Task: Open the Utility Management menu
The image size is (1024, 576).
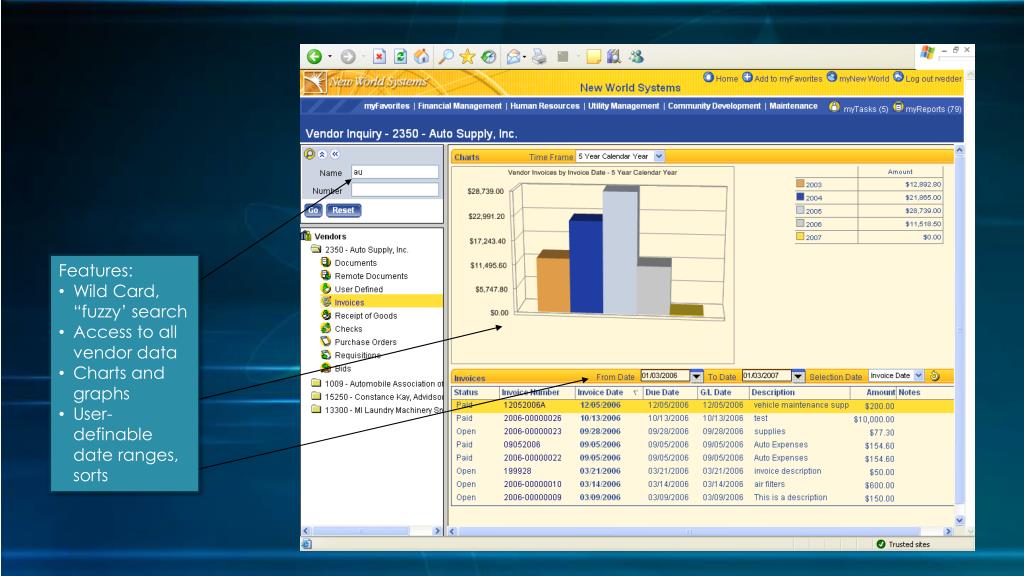Action: (624, 106)
